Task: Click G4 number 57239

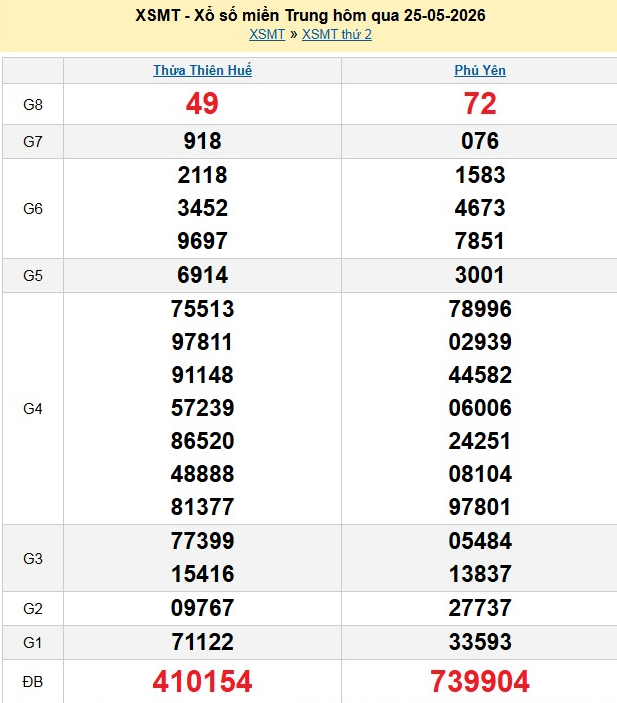Action: pyautogui.click(x=202, y=408)
